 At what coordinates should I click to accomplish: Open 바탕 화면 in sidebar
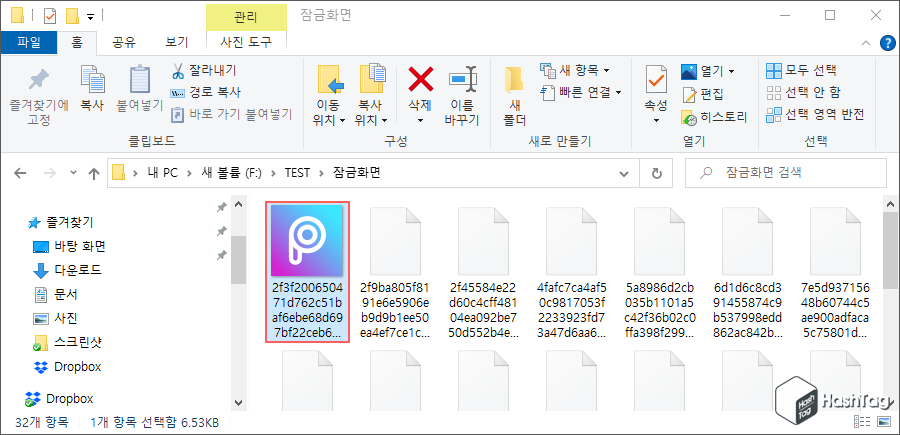pos(69,247)
